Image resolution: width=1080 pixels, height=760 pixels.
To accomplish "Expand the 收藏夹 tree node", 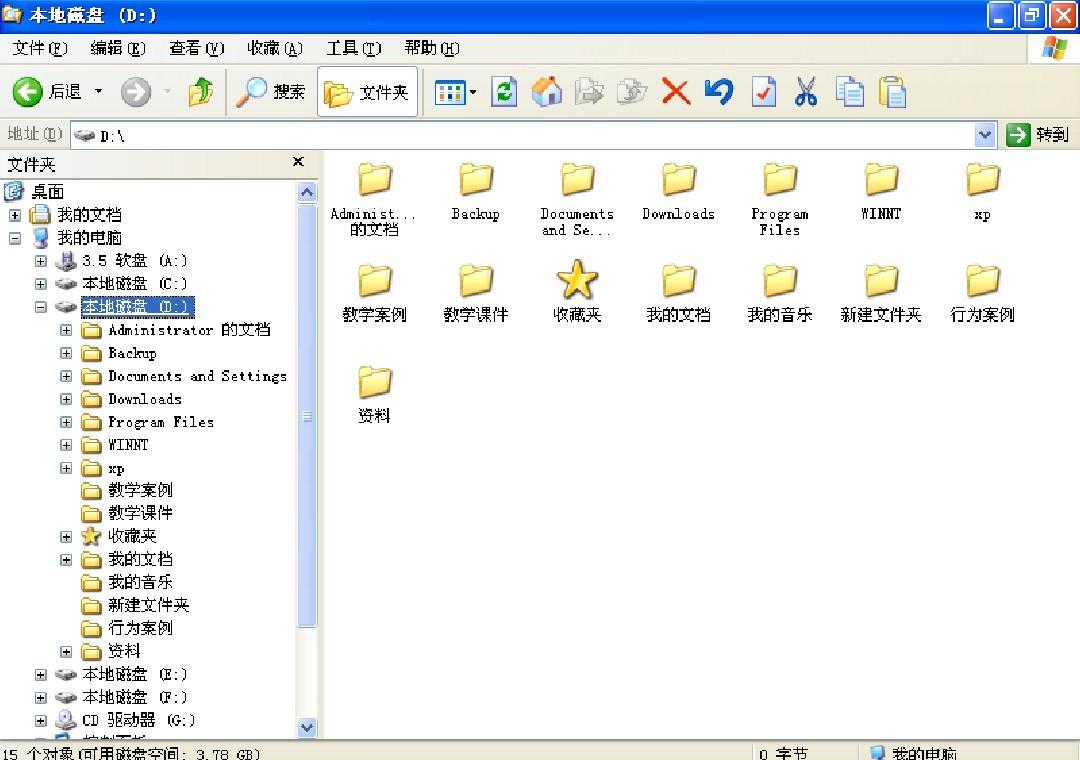I will click(x=66, y=537).
